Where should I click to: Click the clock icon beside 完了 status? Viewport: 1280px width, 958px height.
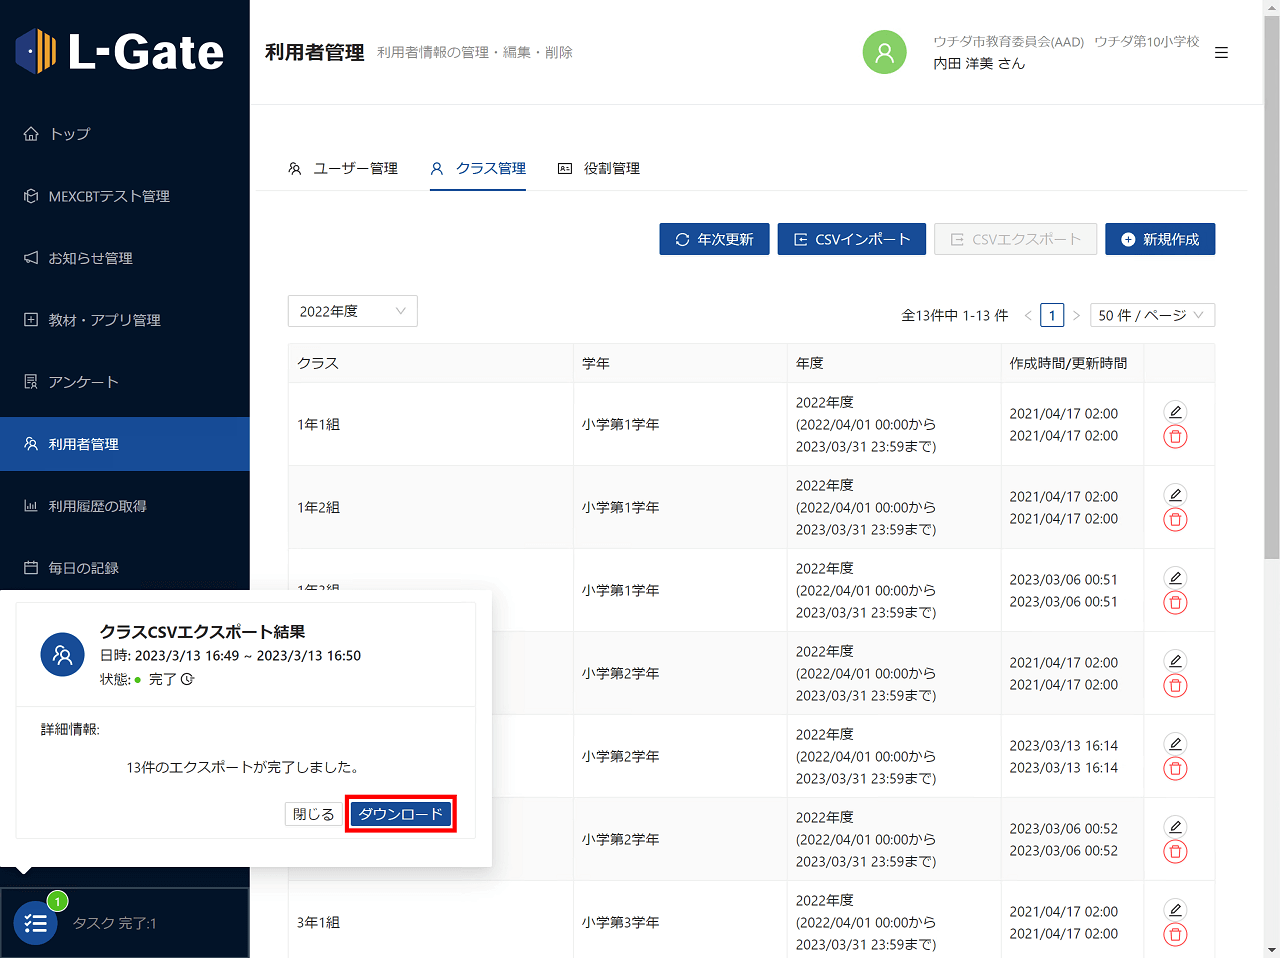[187, 679]
